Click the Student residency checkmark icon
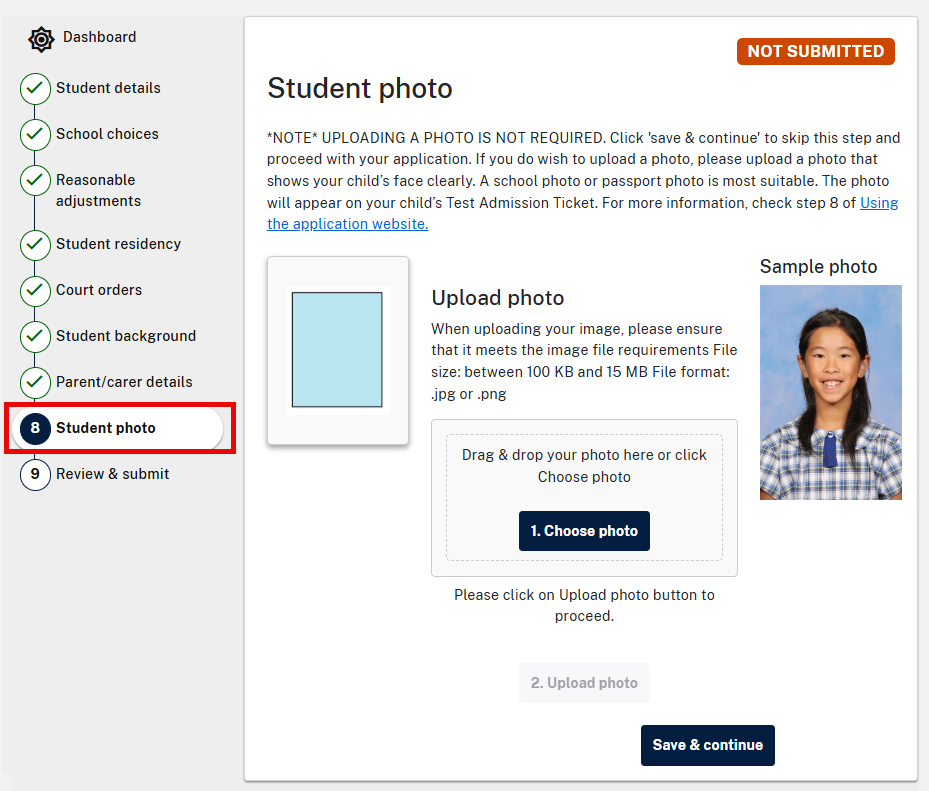 [x=35, y=245]
